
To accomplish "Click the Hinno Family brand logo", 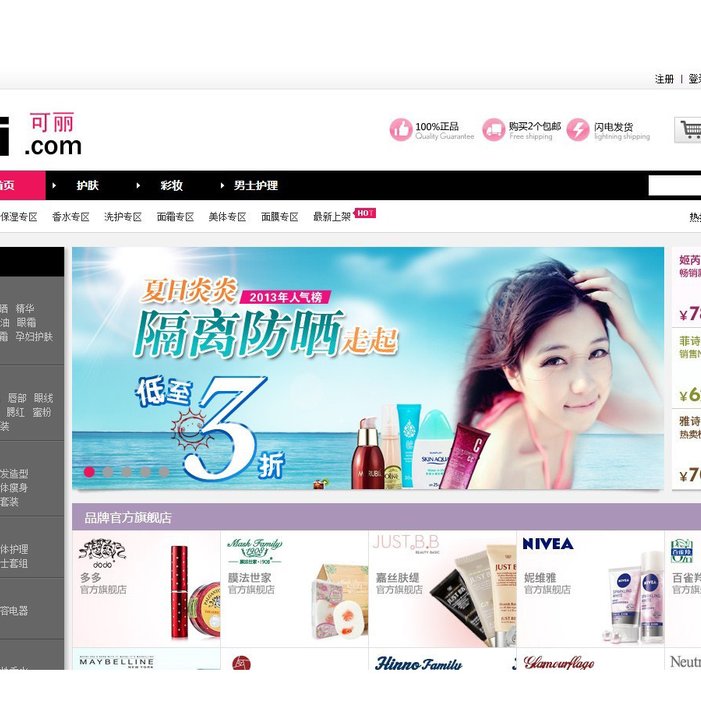I will tap(418, 663).
